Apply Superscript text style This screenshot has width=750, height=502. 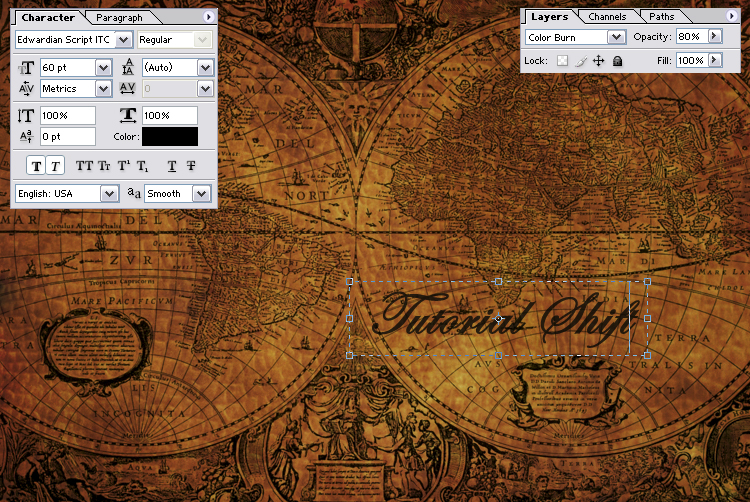tap(124, 166)
